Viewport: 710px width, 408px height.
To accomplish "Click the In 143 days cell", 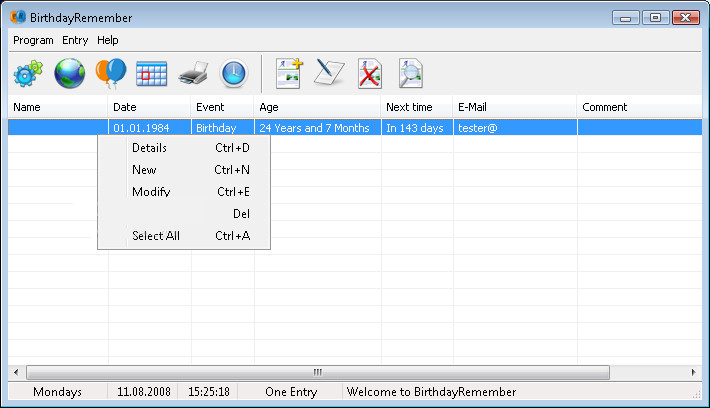I will (x=417, y=128).
